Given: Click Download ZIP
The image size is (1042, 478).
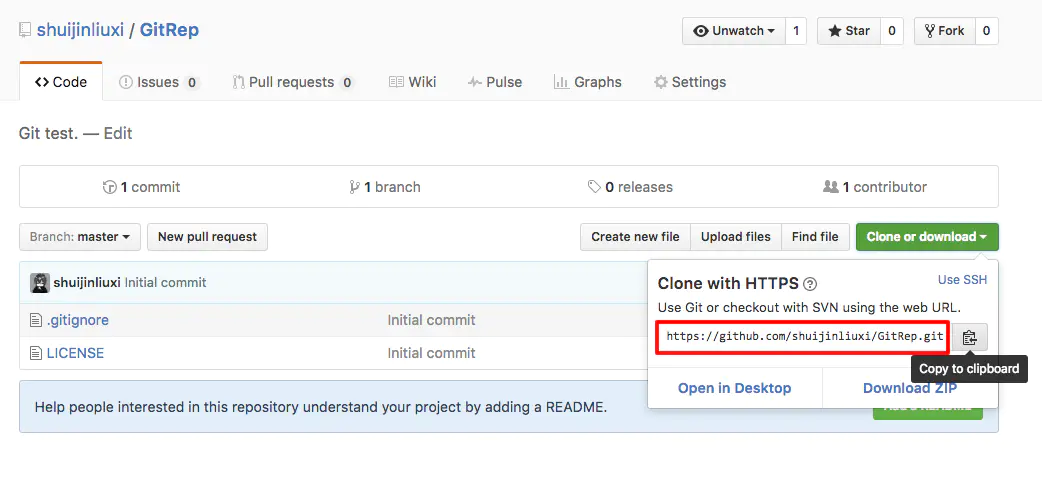Looking at the screenshot, I should click(x=909, y=388).
